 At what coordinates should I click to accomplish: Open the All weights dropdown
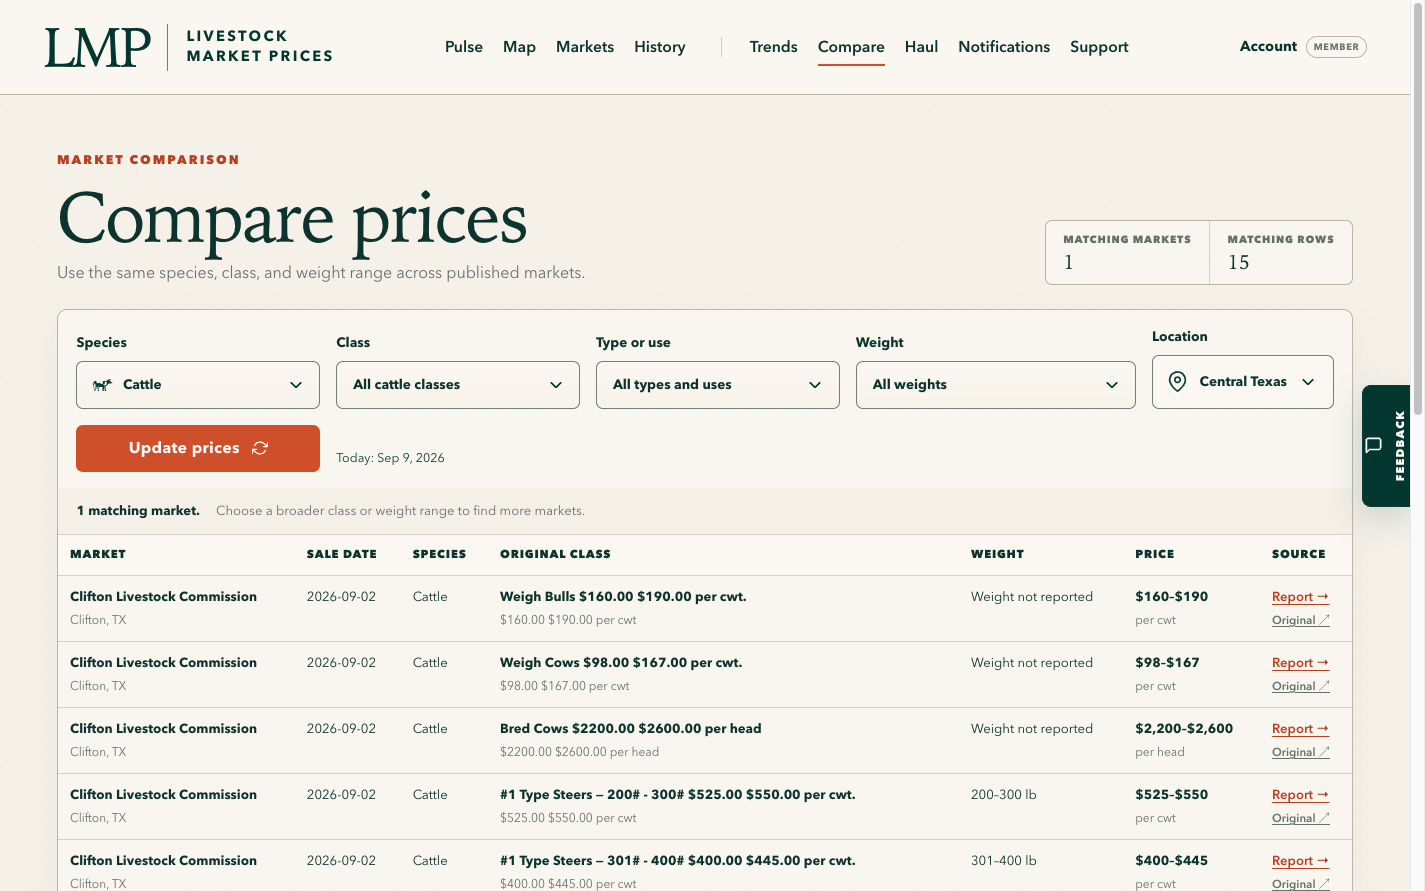[x=996, y=385]
